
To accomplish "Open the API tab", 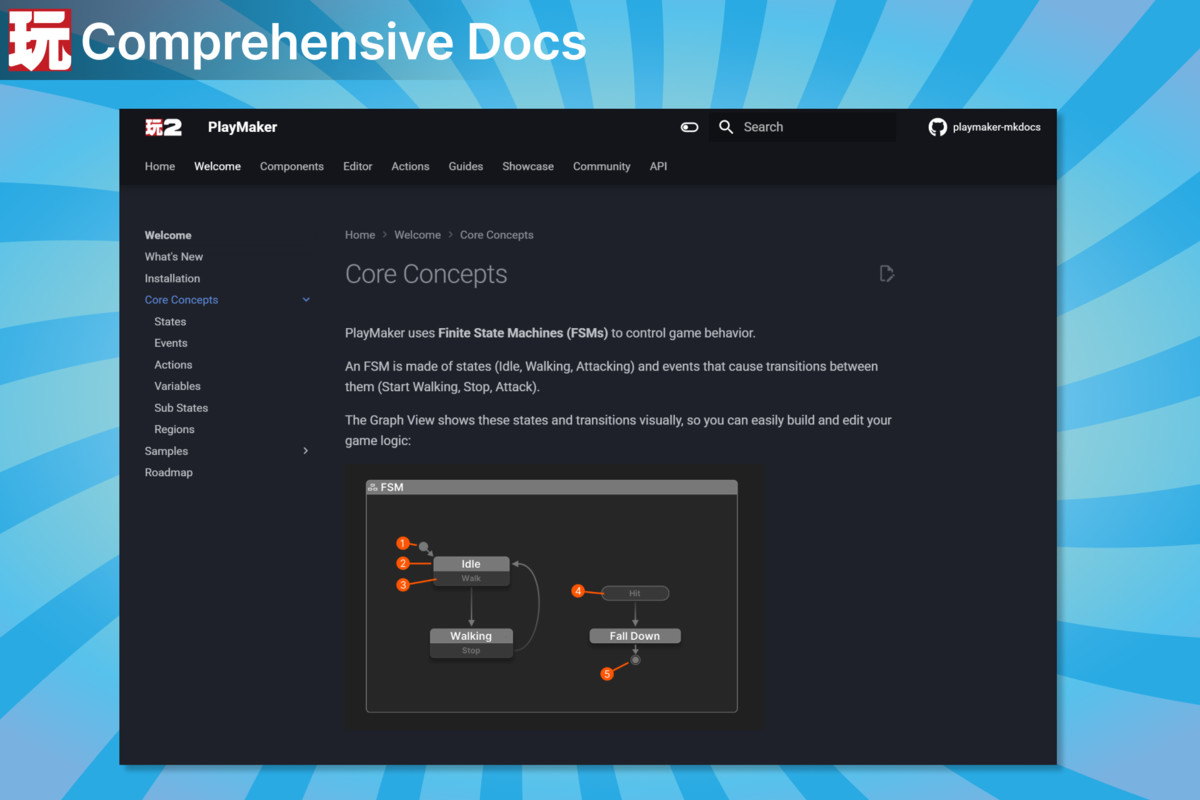I will click(x=658, y=166).
